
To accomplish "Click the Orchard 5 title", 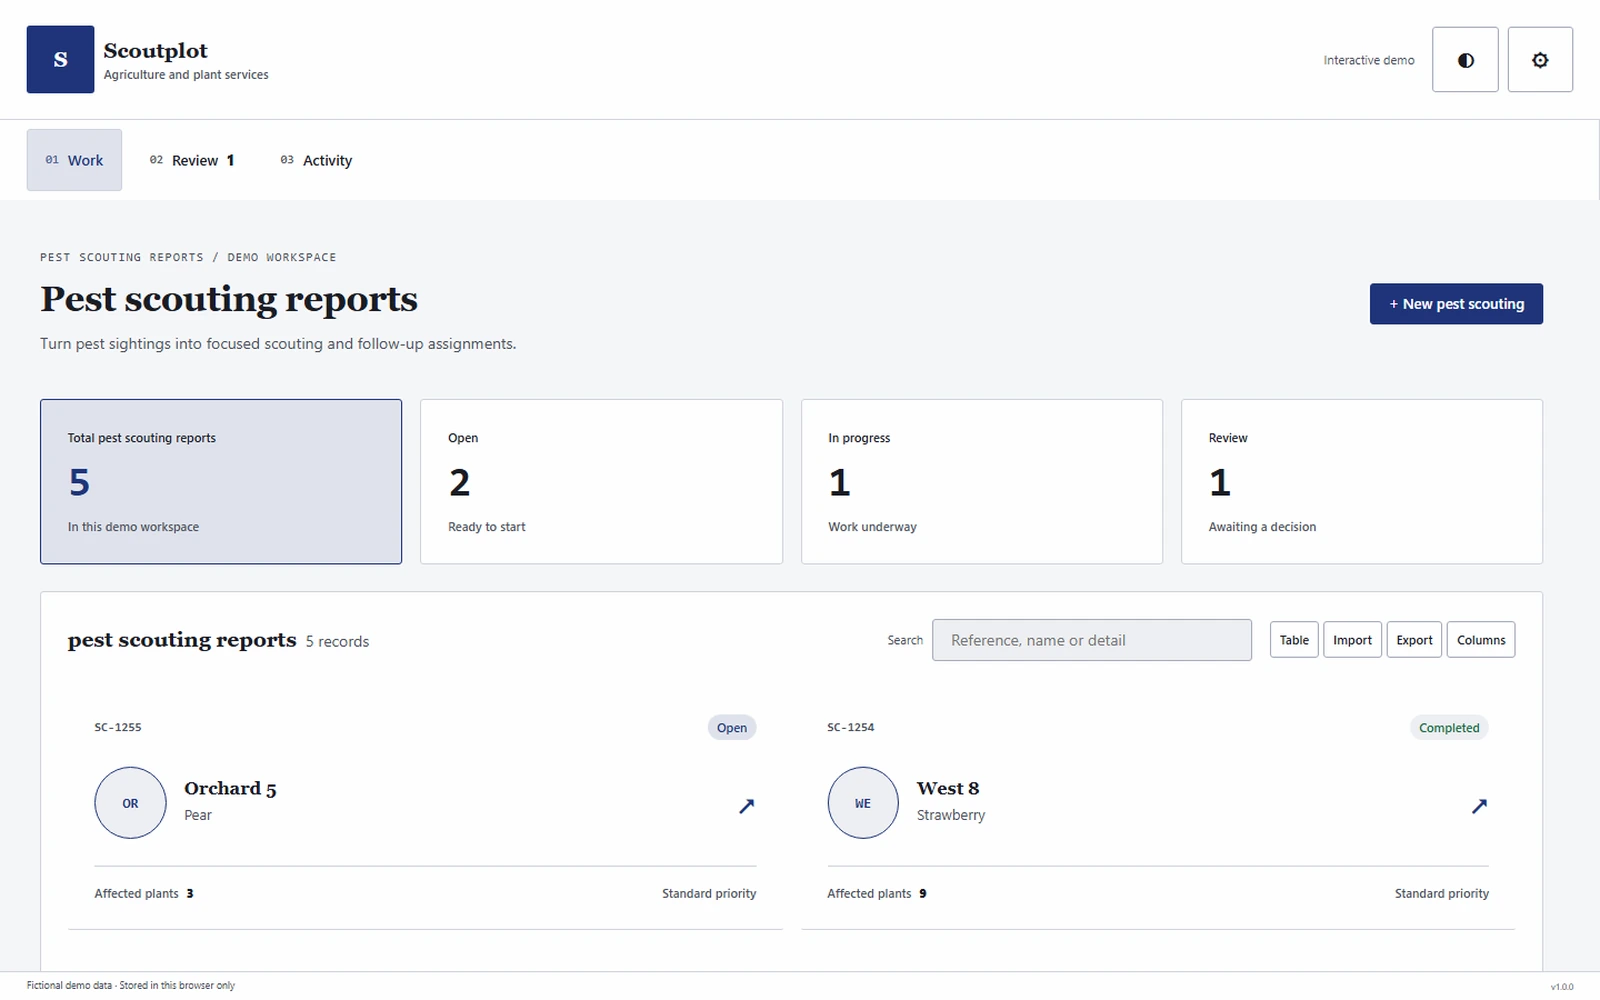I will 230,788.
